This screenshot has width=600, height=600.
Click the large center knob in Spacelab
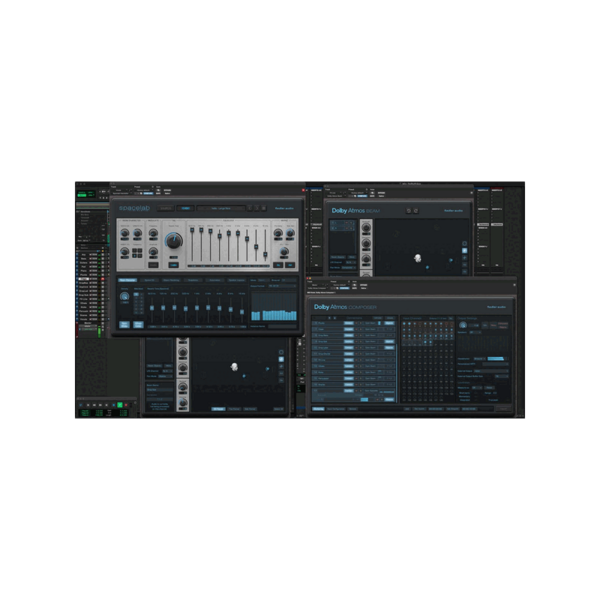click(174, 240)
